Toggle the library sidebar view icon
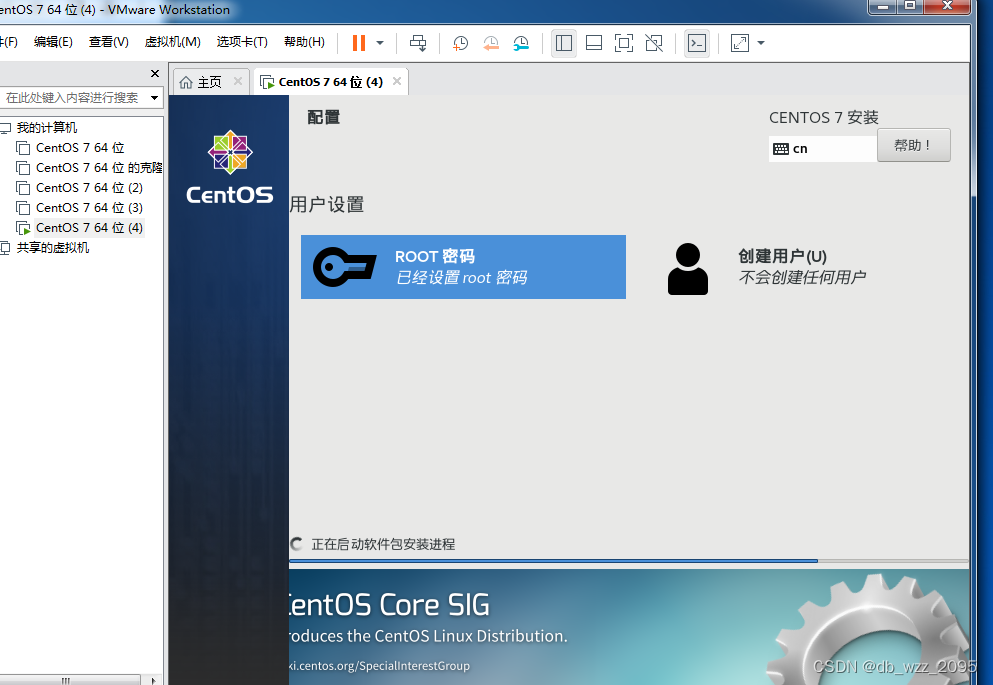Viewport: 993px width, 685px height. click(x=564, y=43)
